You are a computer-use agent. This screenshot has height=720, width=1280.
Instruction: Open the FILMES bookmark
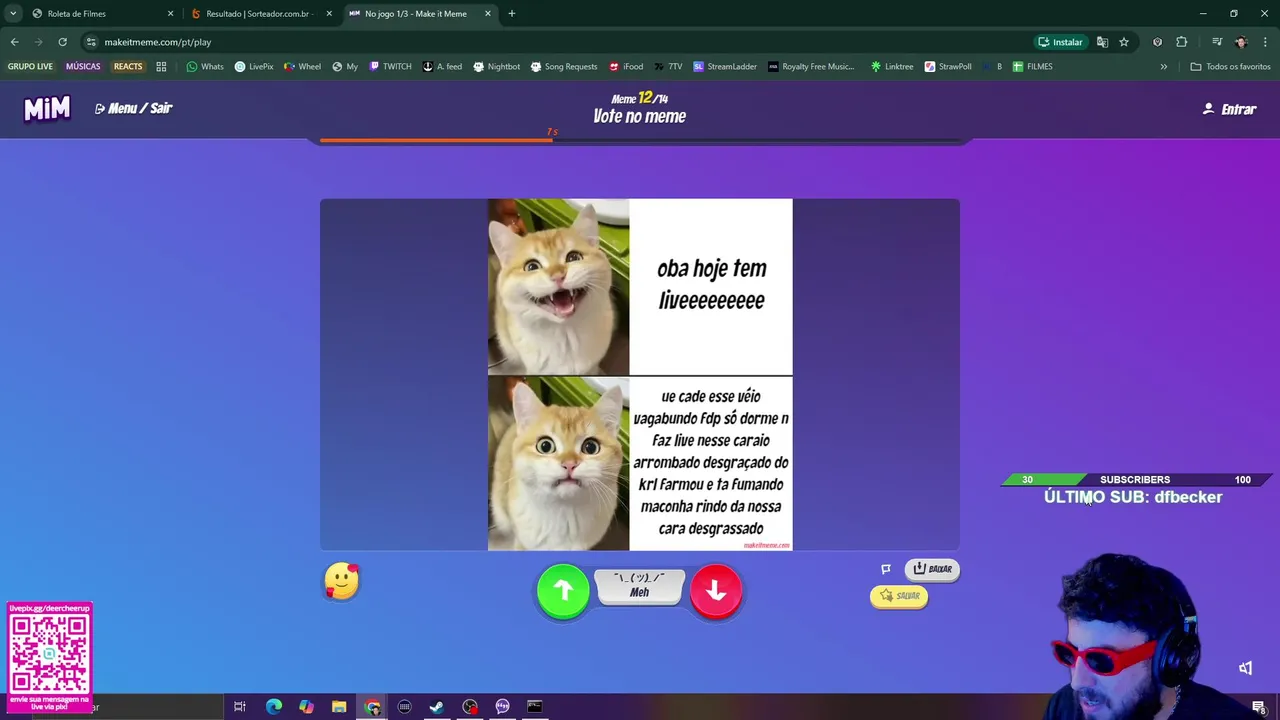click(1032, 67)
